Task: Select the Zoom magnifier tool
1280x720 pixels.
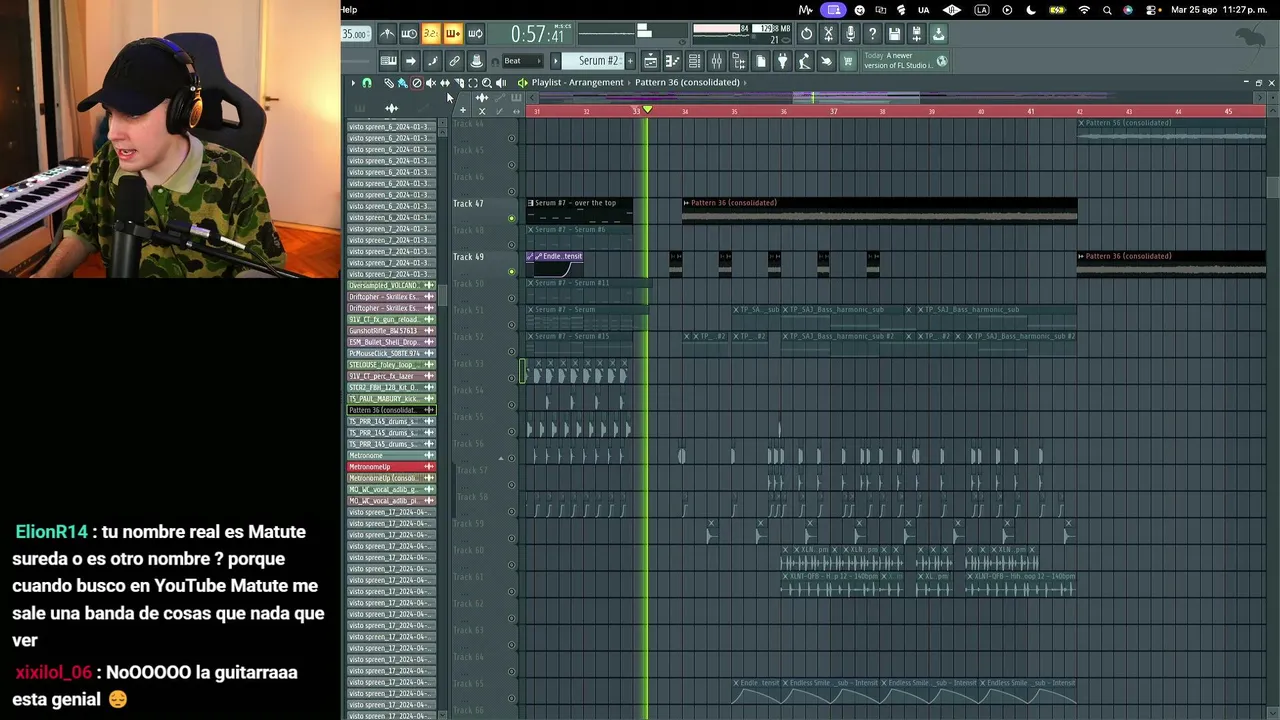Action: pos(487,83)
